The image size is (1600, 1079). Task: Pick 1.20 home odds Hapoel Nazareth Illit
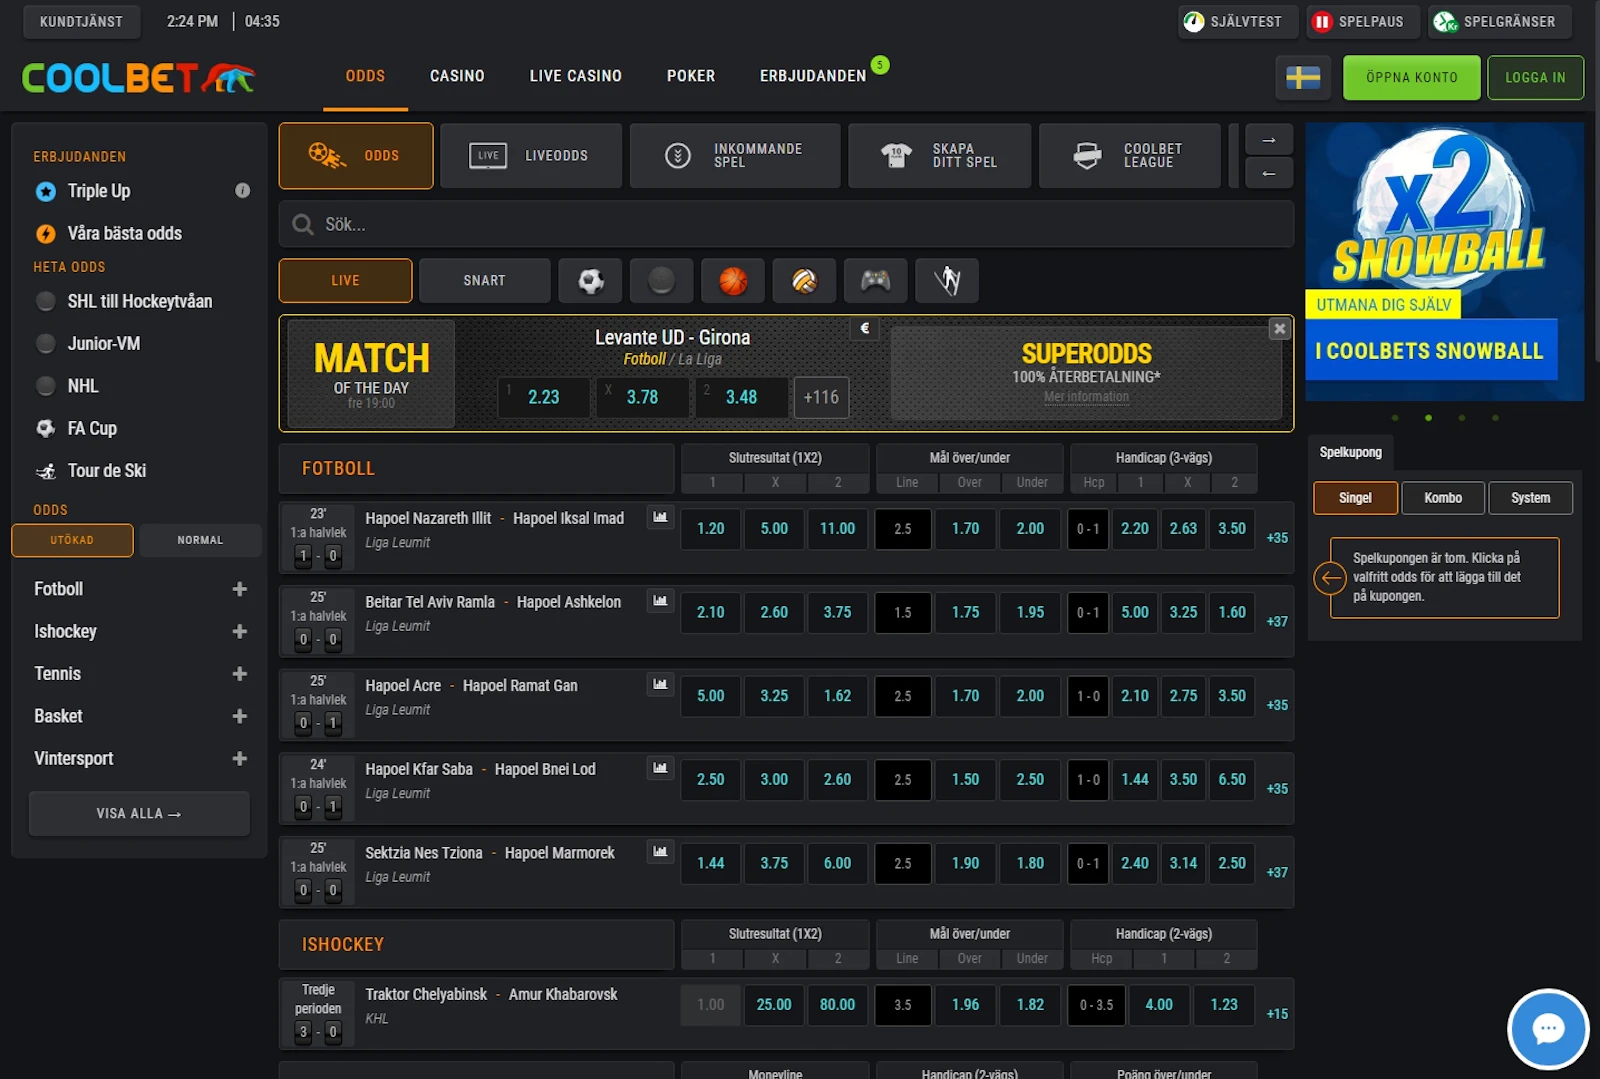click(711, 529)
